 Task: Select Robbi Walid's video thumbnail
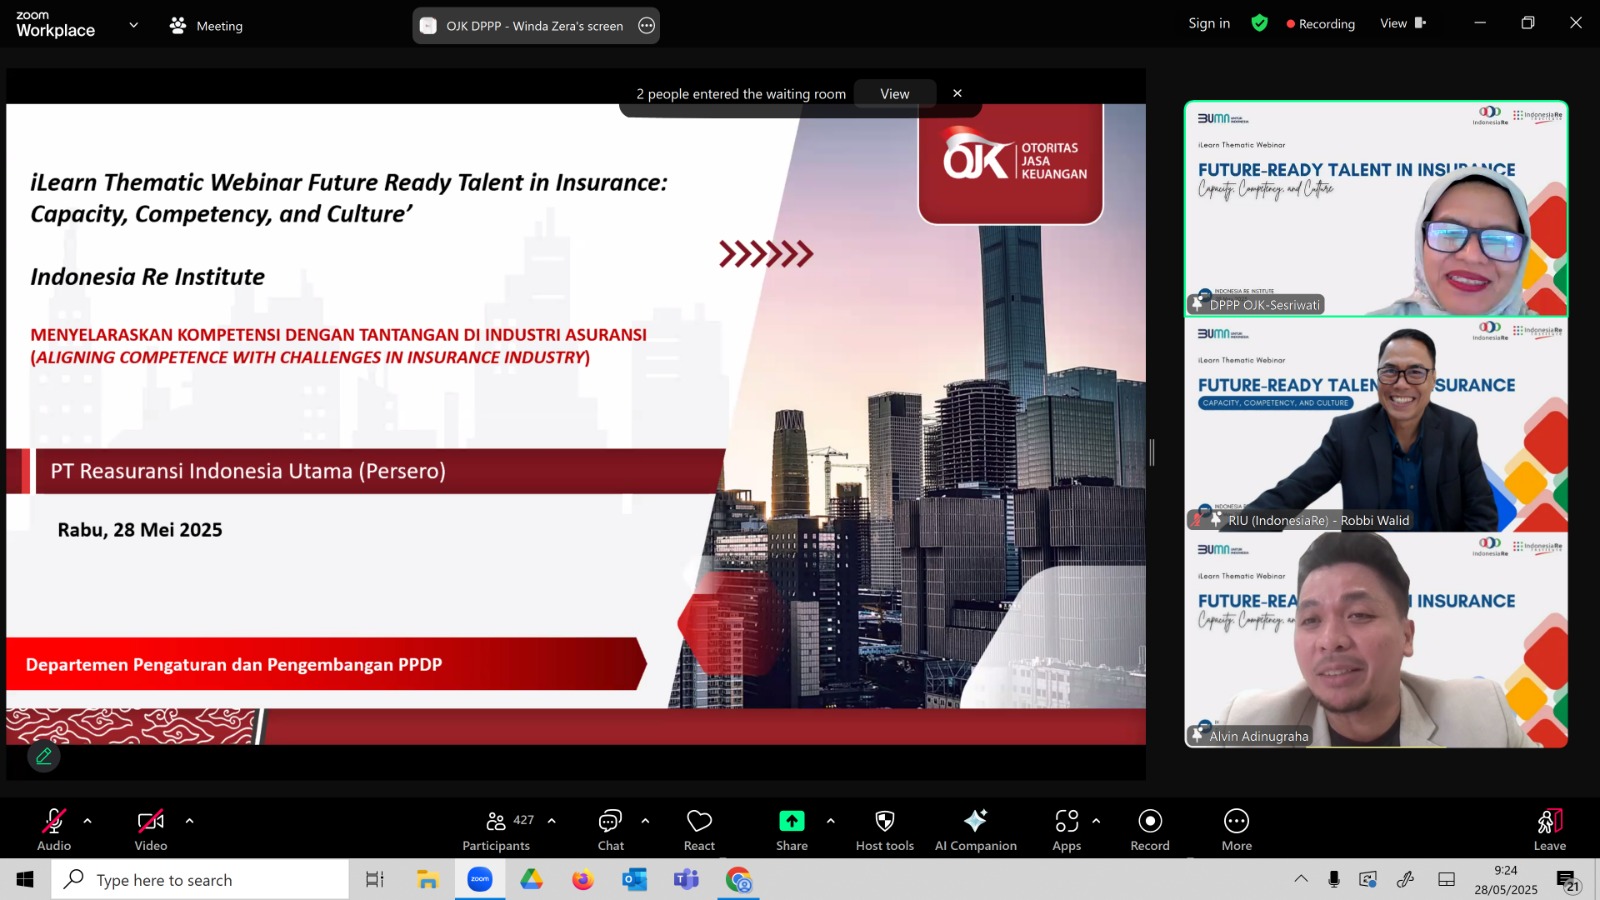point(1376,425)
